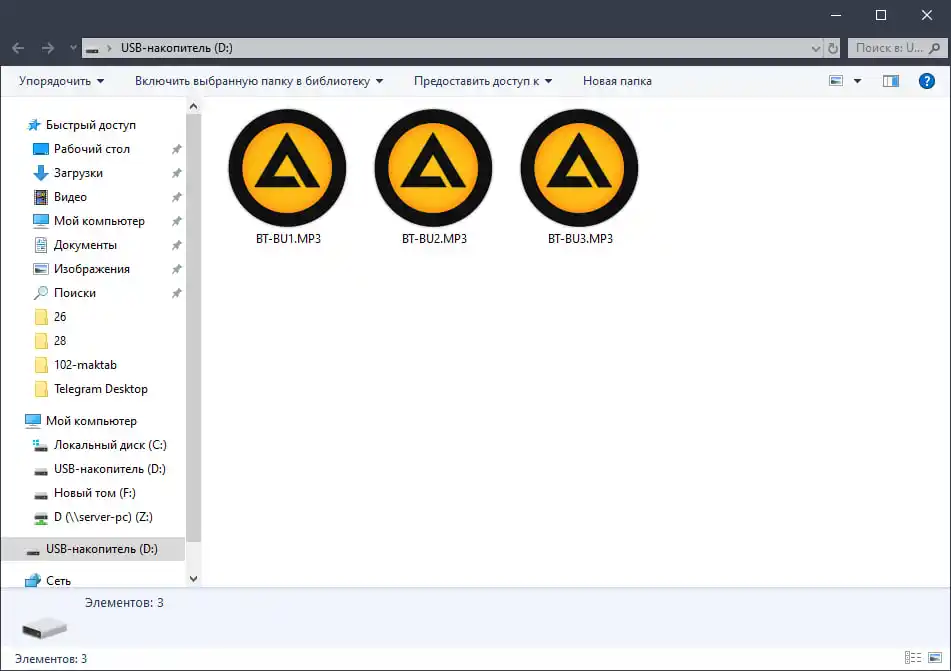Click the address bar path USB-накопитель (D:)
This screenshot has width=951, height=671.
point(176,48)
